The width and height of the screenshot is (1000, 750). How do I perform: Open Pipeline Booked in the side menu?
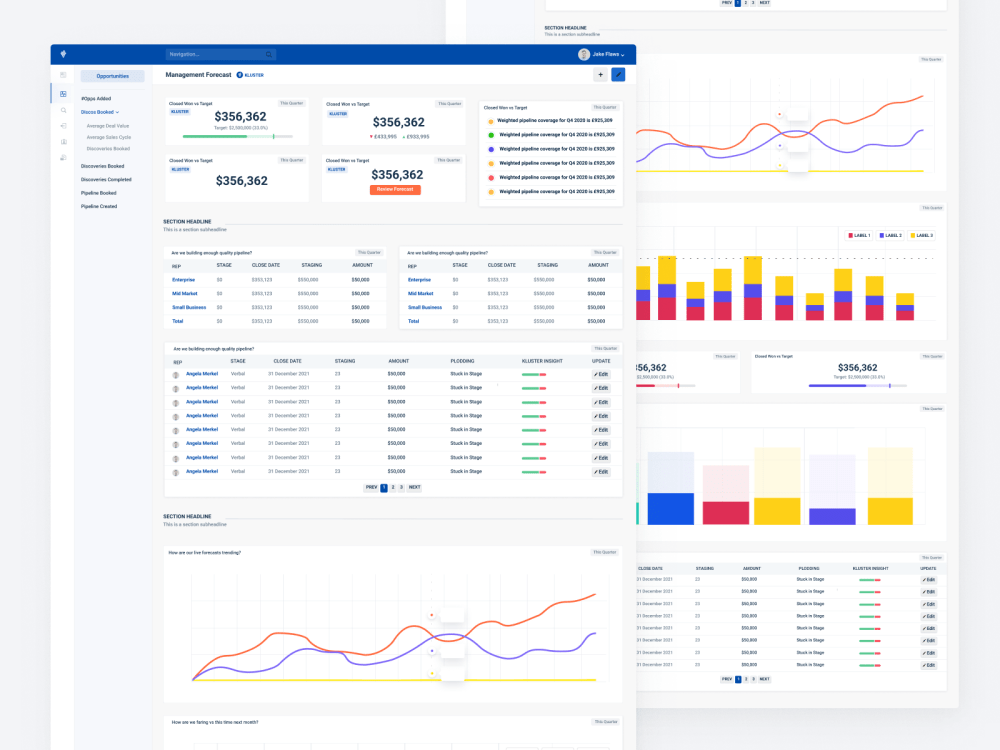coord(98,193)
